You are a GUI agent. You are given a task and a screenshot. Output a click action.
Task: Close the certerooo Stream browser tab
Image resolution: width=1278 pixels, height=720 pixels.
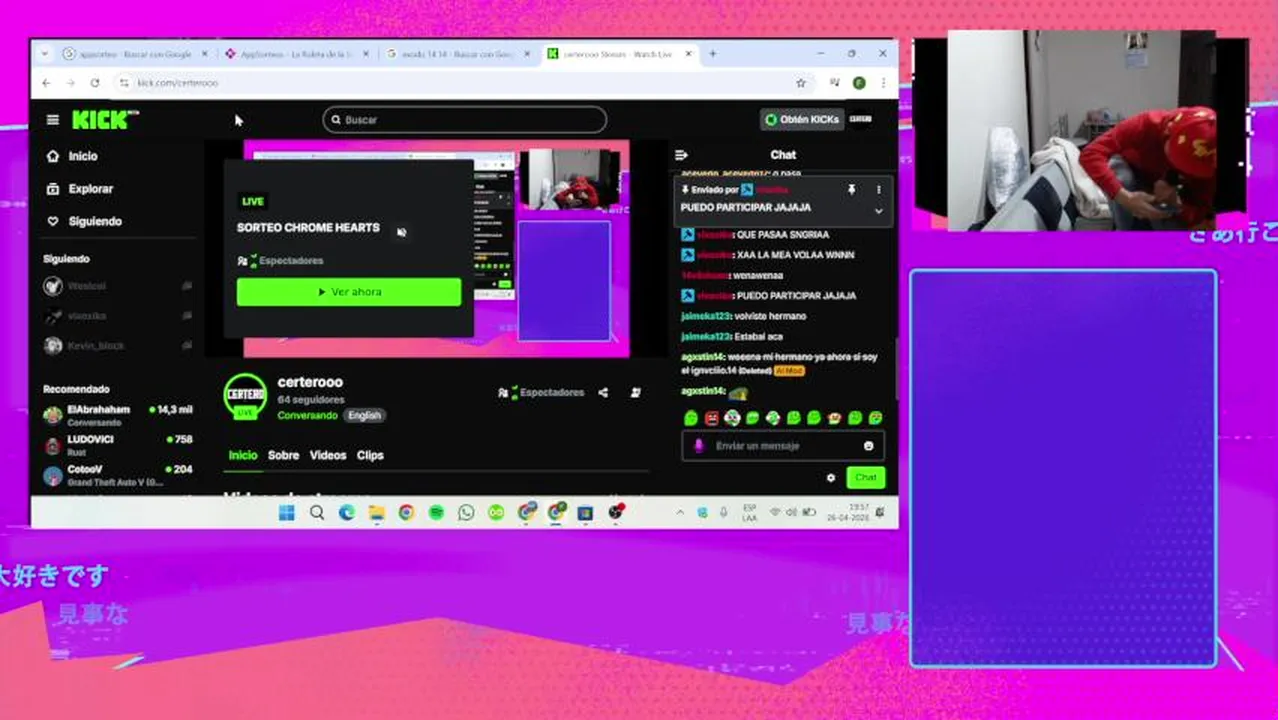pyautogui.click(x=689, y=54)
